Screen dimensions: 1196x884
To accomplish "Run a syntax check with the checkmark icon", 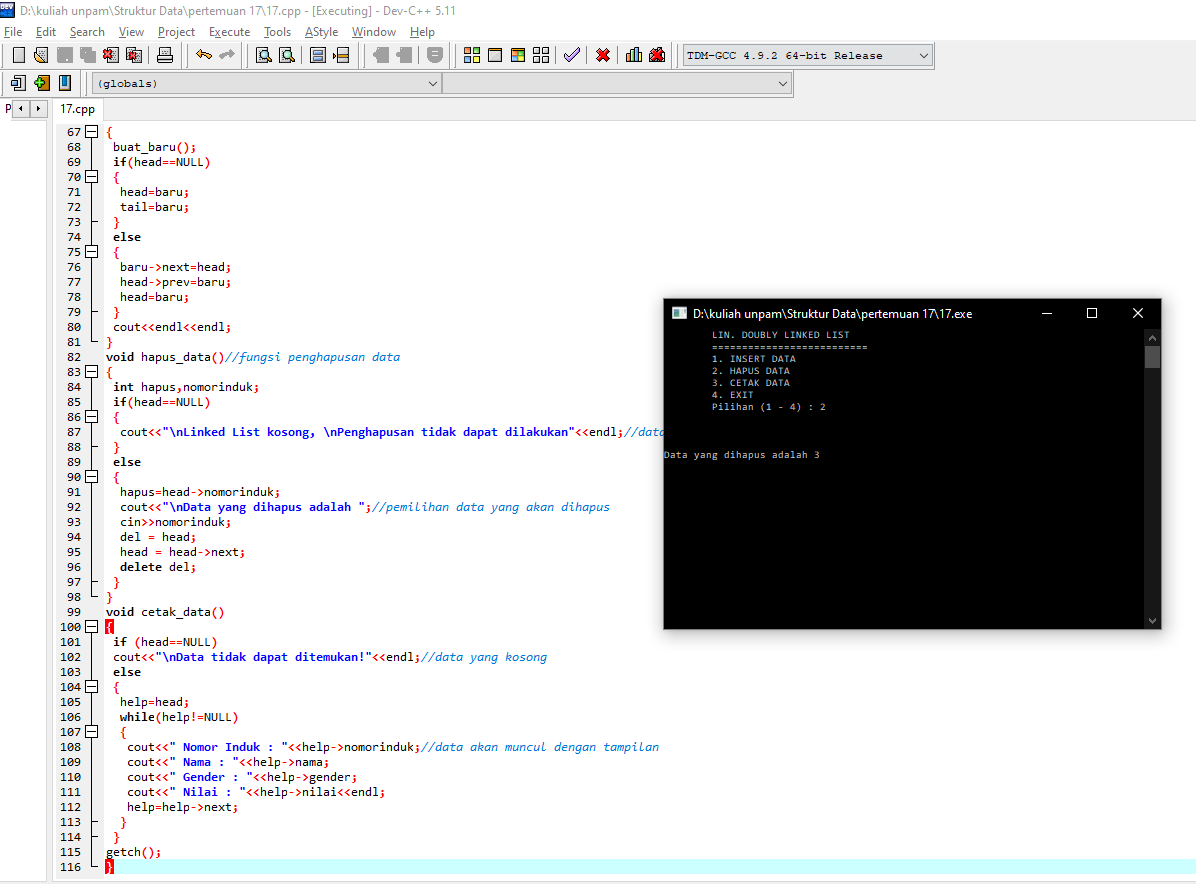I will click(572, 55).
